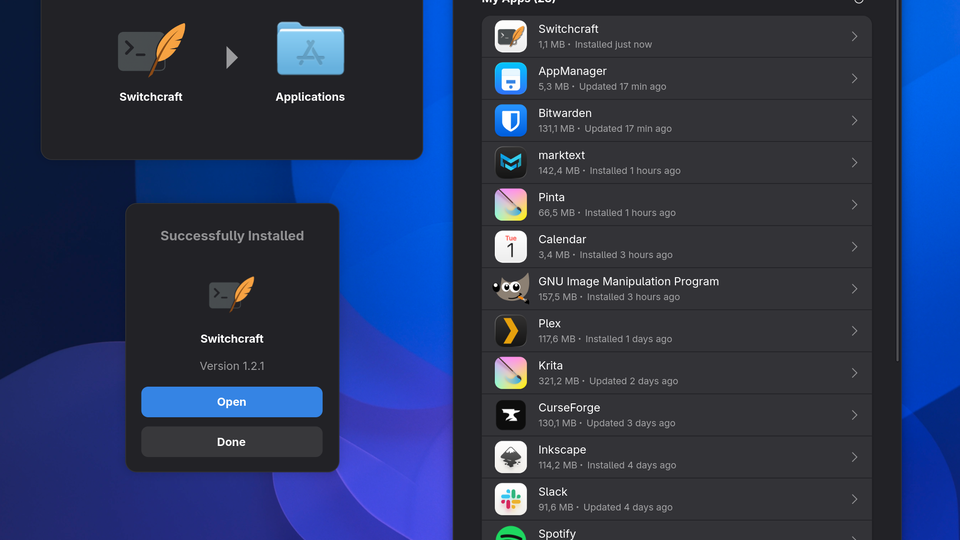960x540 pixels.
Task: Click "131,1 MB · Updated 17 min ago"
Action: 605,129
